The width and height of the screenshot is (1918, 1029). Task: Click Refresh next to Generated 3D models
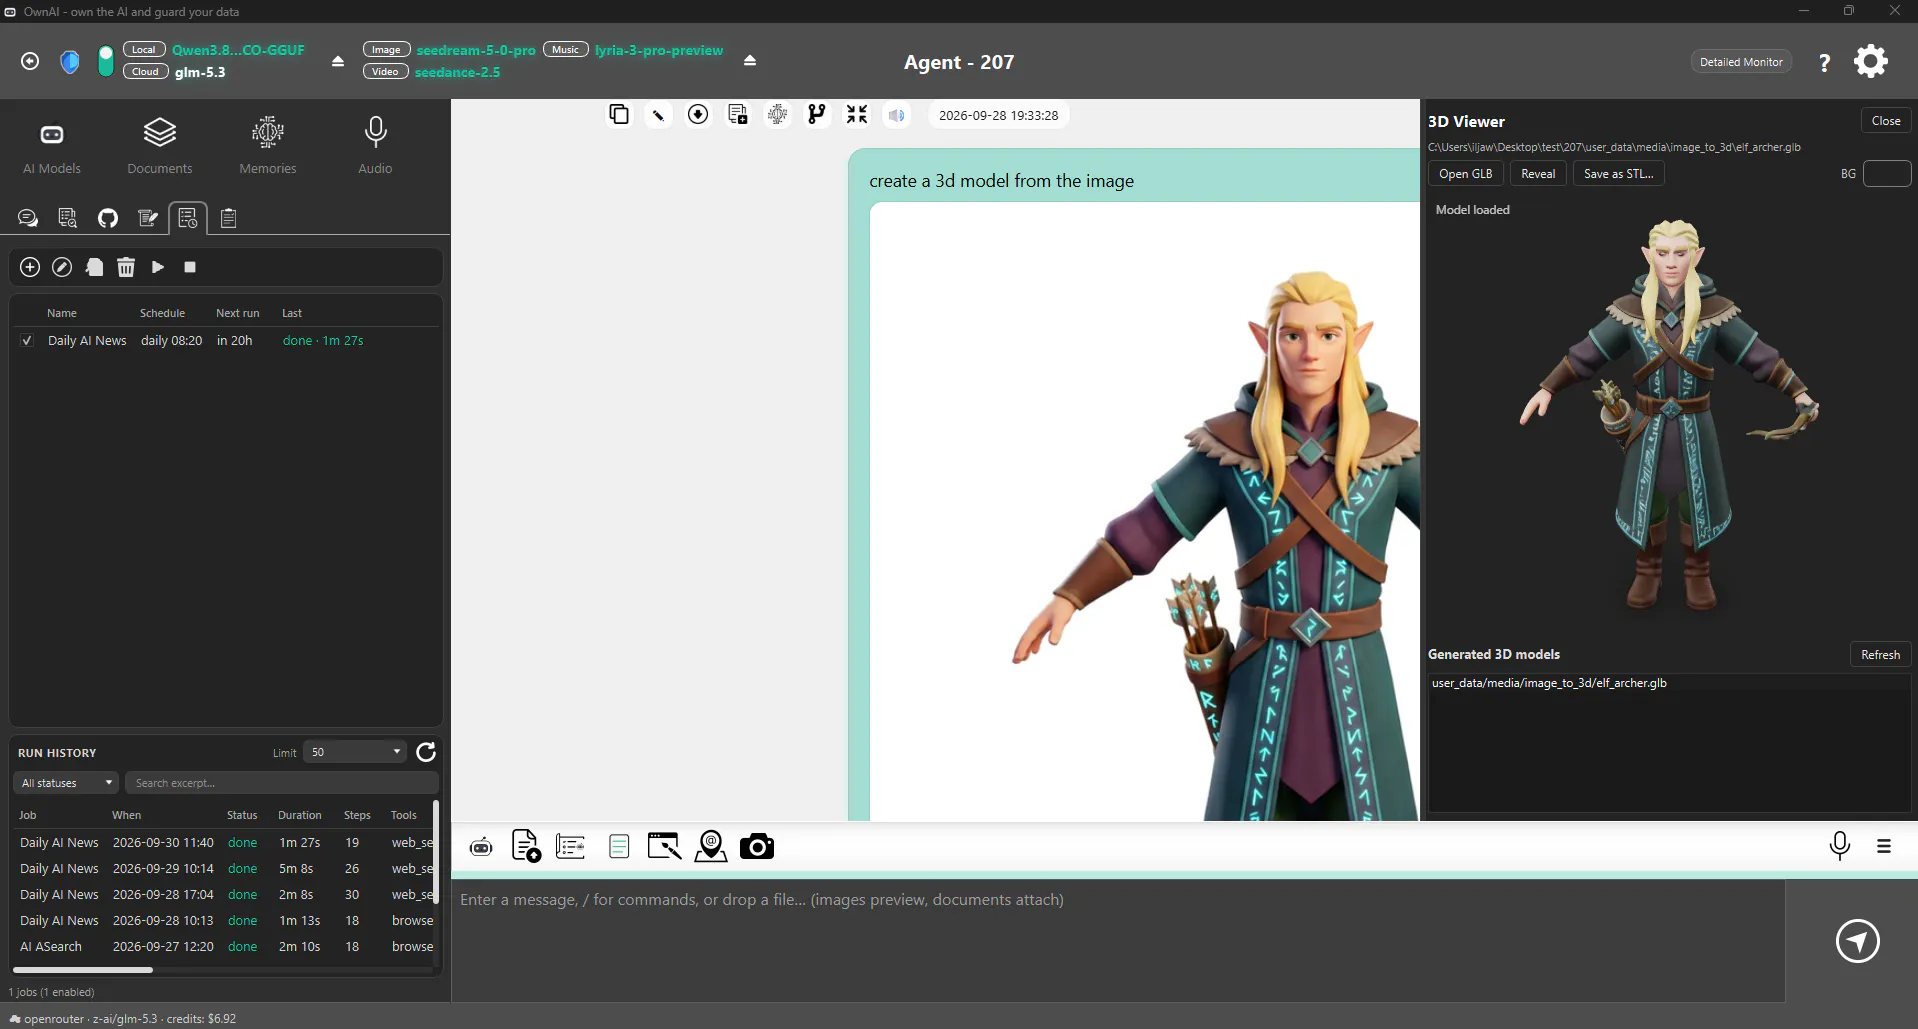pos(1880,655)
